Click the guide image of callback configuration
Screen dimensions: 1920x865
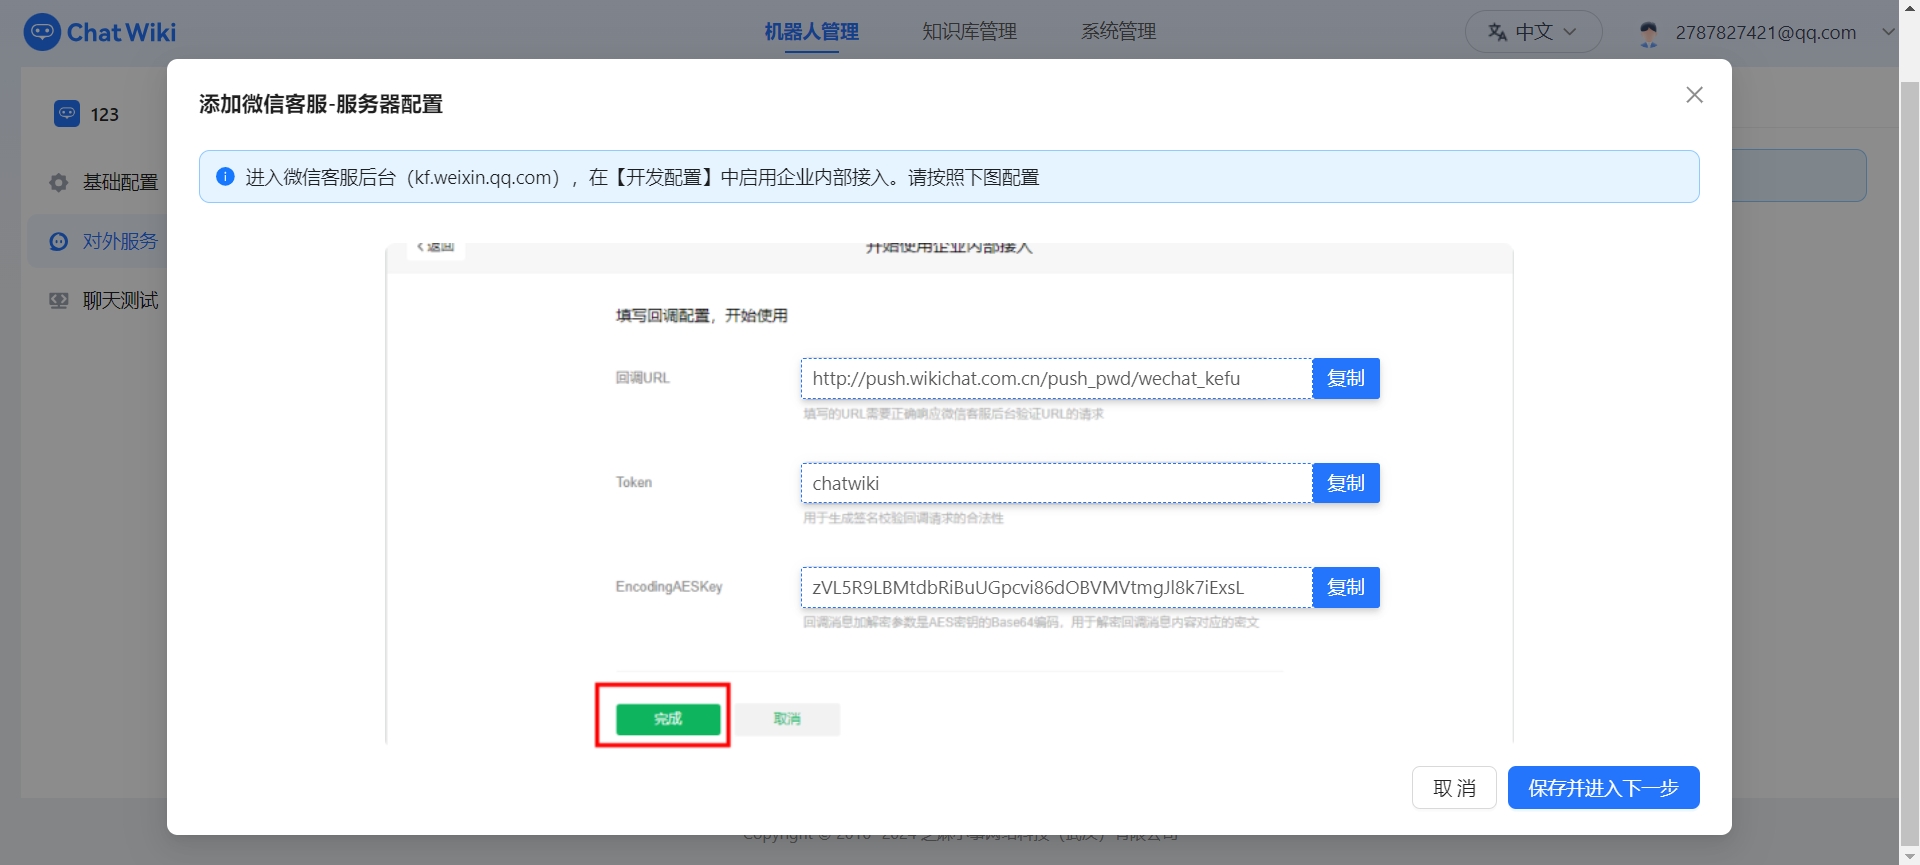pyautogui.click(x=949, y=493)
